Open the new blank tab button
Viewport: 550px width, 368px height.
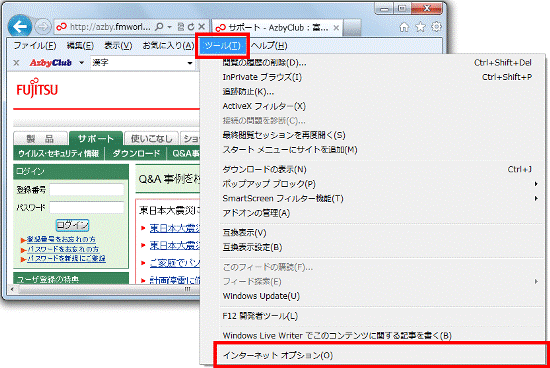352,27
